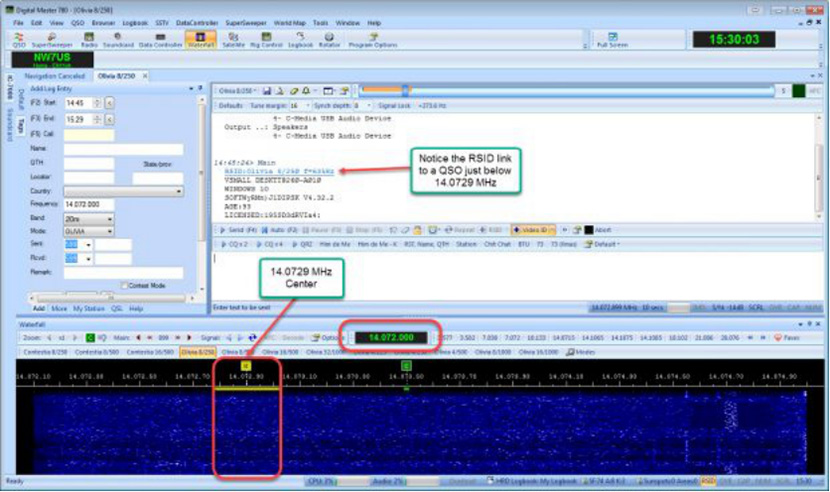Open the SuperSweeper menu in menu bar
Image resolution: width=830 pixels, height=492 pixels.
pos(246,22)
